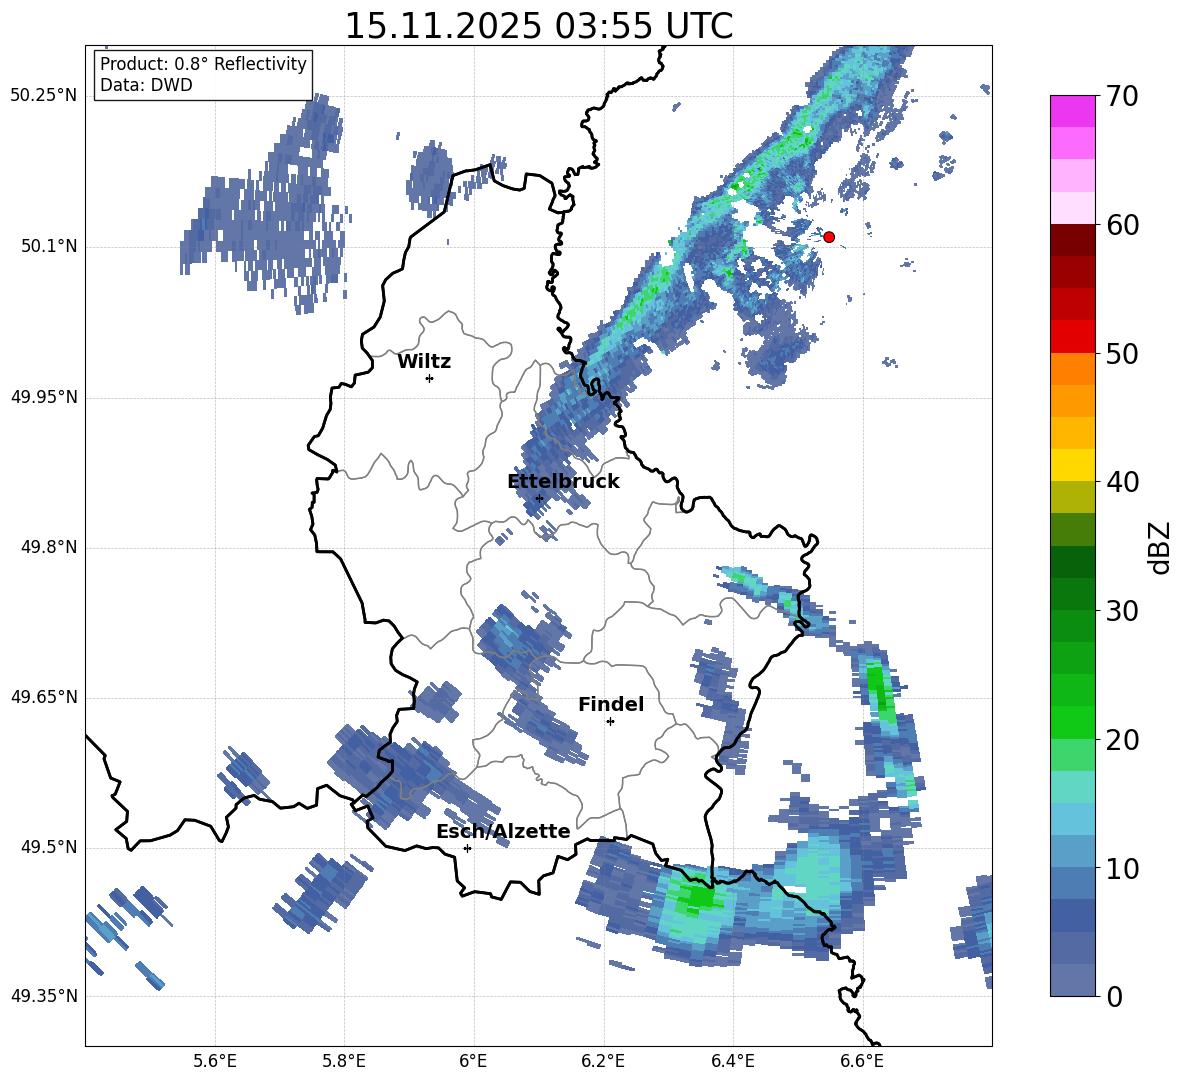Viewport: 1184px width, 1081px height.
Task: Click the yellow colorbar swatch just above 40
Action: pos(1072,466)
